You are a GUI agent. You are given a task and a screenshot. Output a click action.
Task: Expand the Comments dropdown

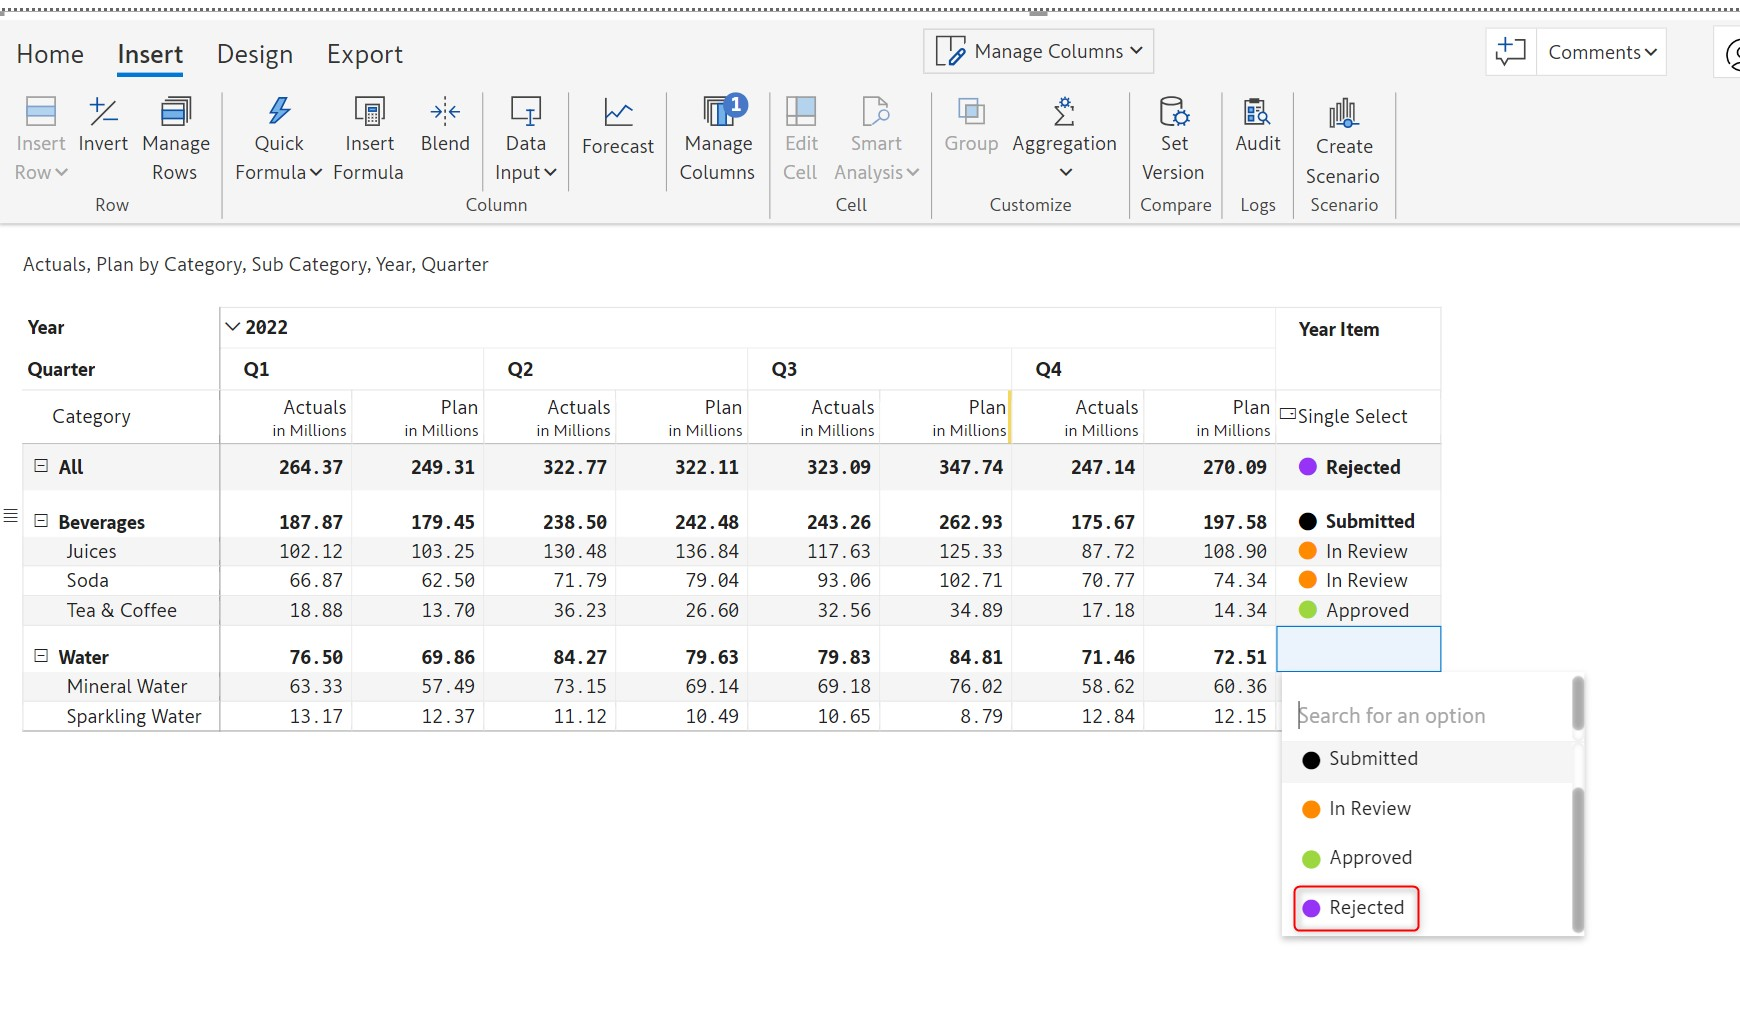point(1601,52)
